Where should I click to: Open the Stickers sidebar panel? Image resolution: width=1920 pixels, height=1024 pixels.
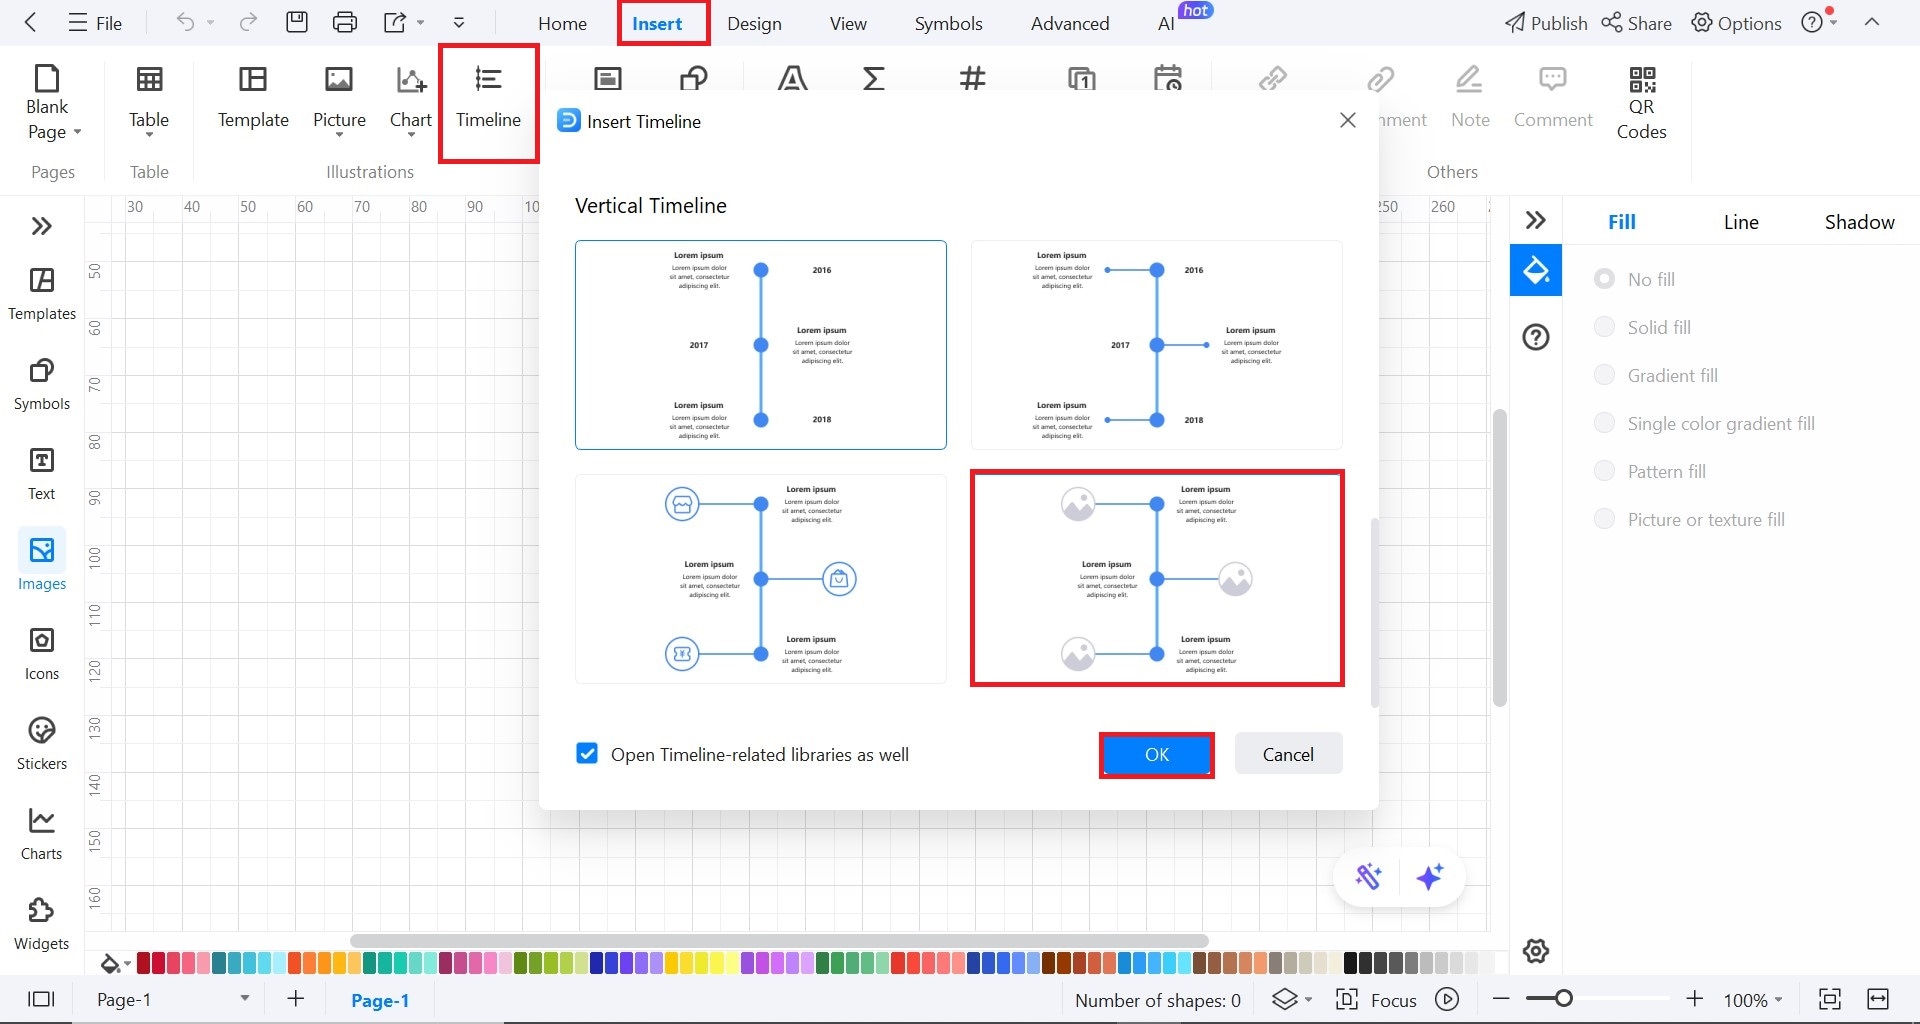[x=42, y=744]
